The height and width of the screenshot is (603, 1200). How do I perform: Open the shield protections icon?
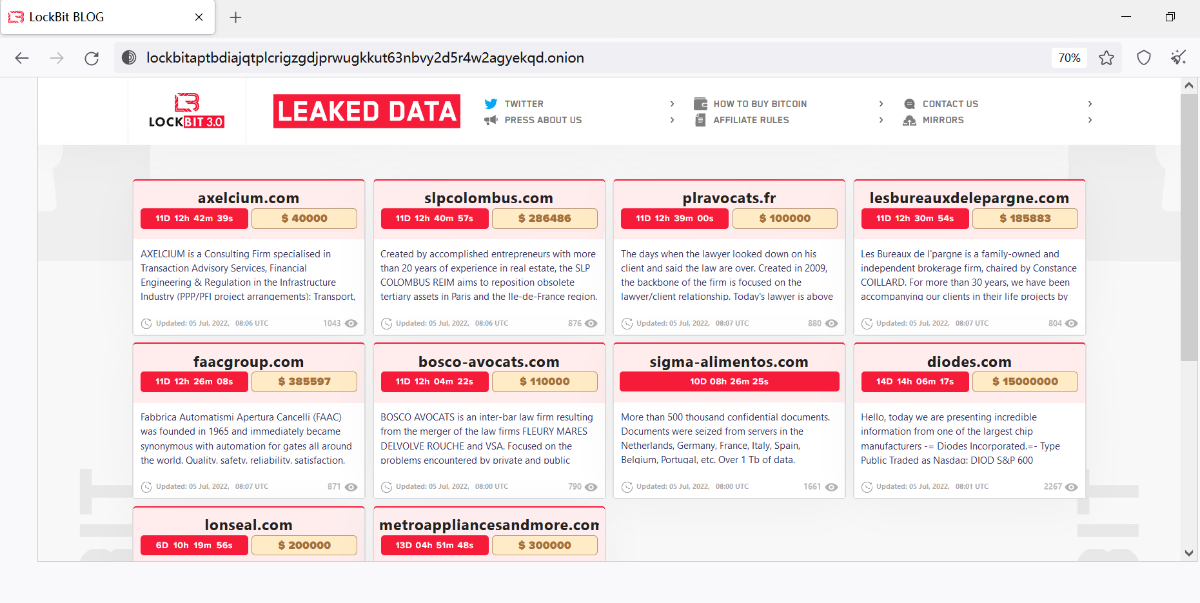1144,58
